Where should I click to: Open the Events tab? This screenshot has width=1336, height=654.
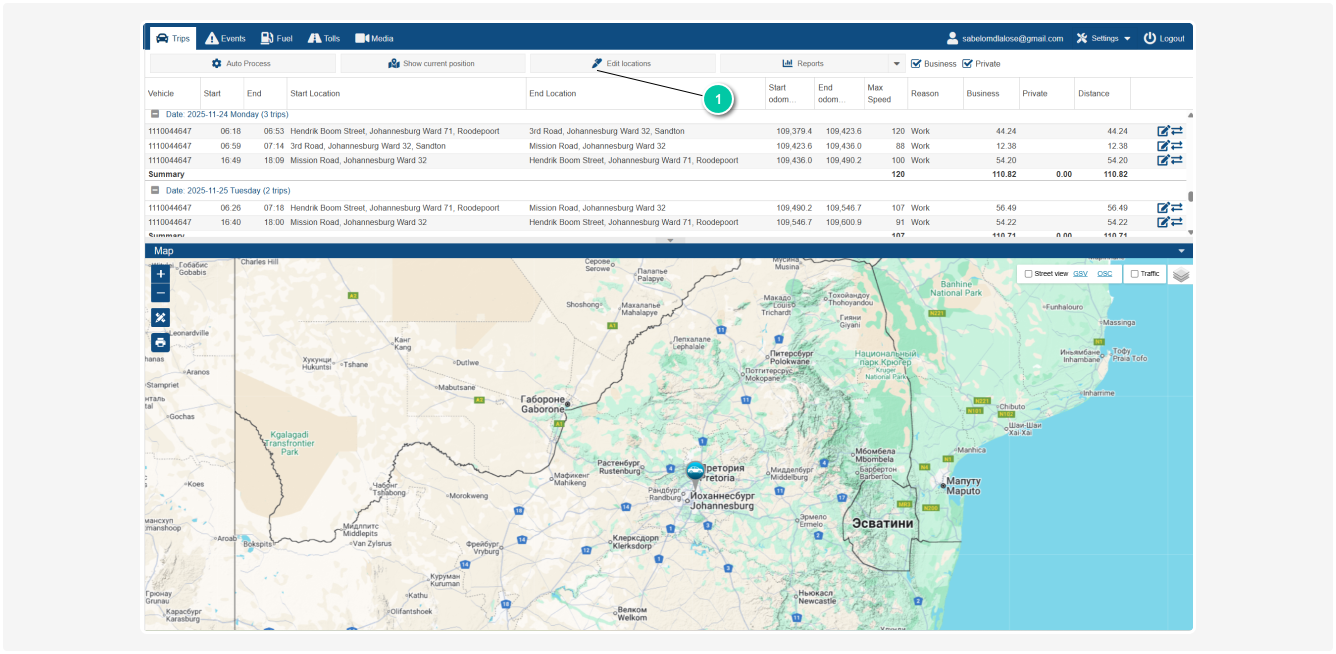coord(225,38)
